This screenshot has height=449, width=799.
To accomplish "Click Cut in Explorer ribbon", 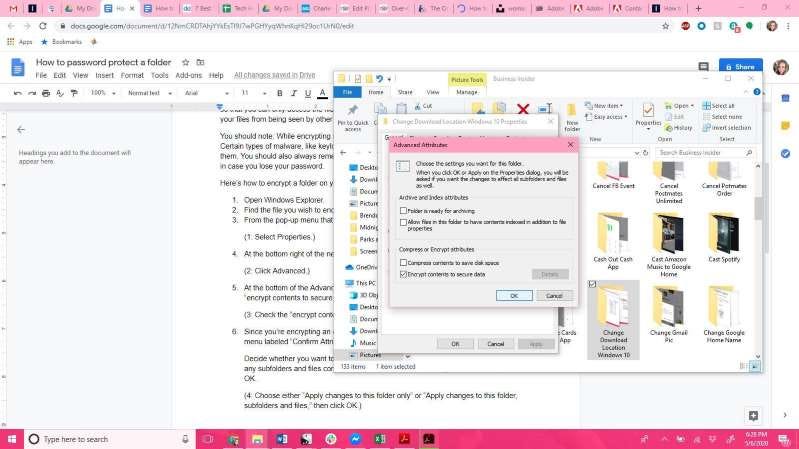I will (423, 106).
